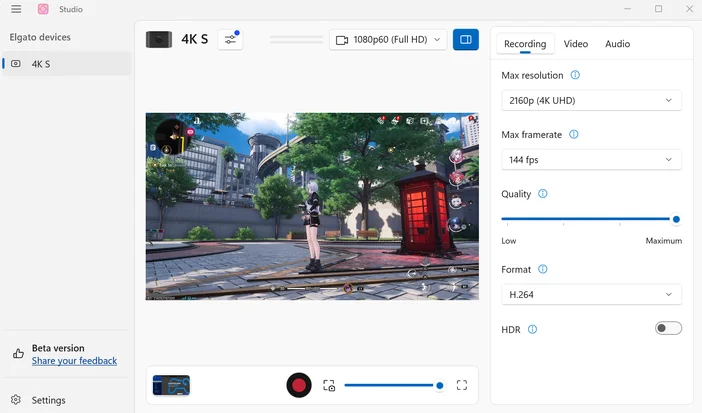This screenshot has height=413, width=702.
Task: Open the 144 fps framerate dropdown
Action: click(591, 159)
